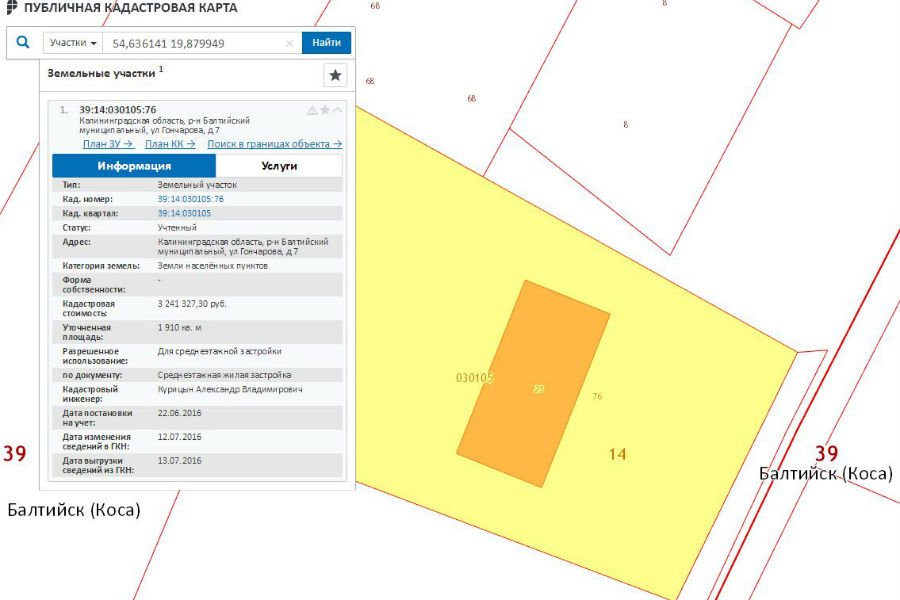The width and height of the screenshot is (900, 600).
Task: Open the Участки search type dropdown
Action: pos(74,43)
